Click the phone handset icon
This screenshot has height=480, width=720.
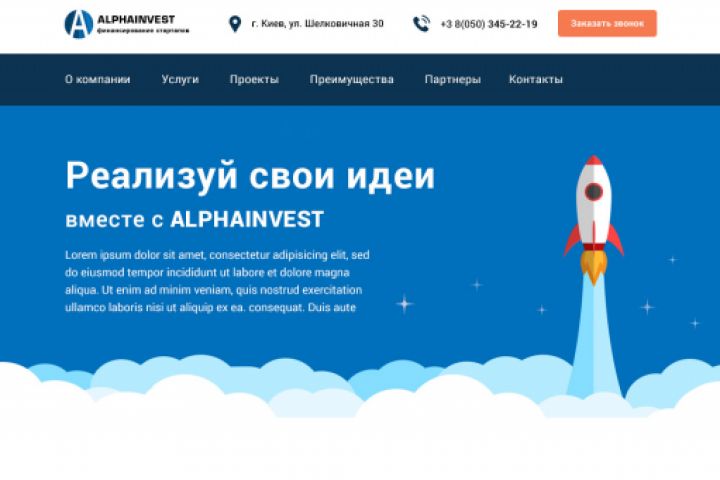[x=421, y=24]
